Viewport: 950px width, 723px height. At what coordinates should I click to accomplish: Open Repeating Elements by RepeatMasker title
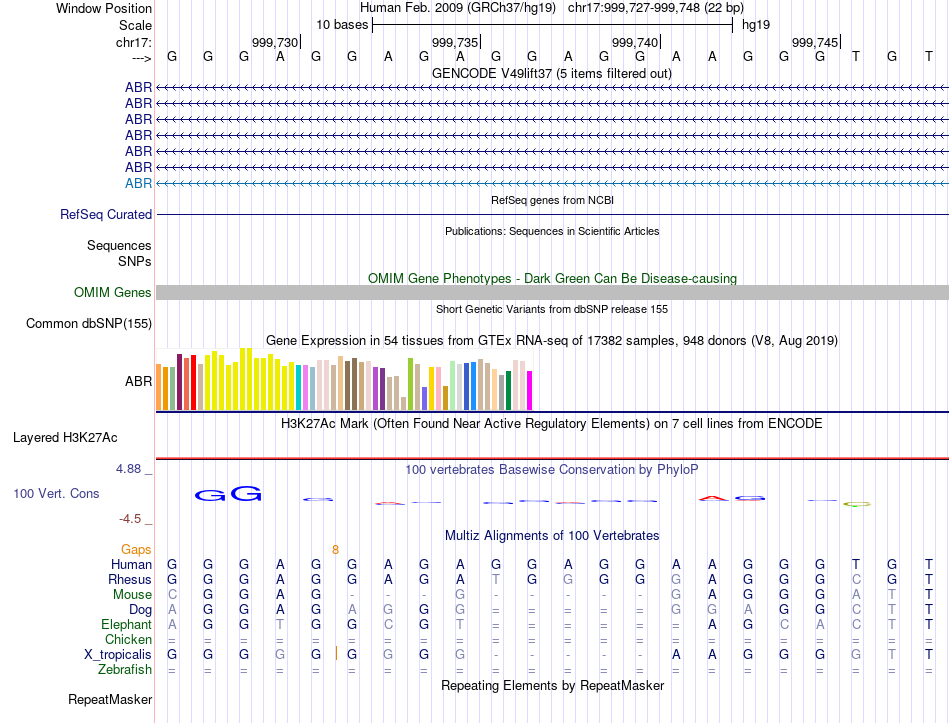(x=552, y=685)
